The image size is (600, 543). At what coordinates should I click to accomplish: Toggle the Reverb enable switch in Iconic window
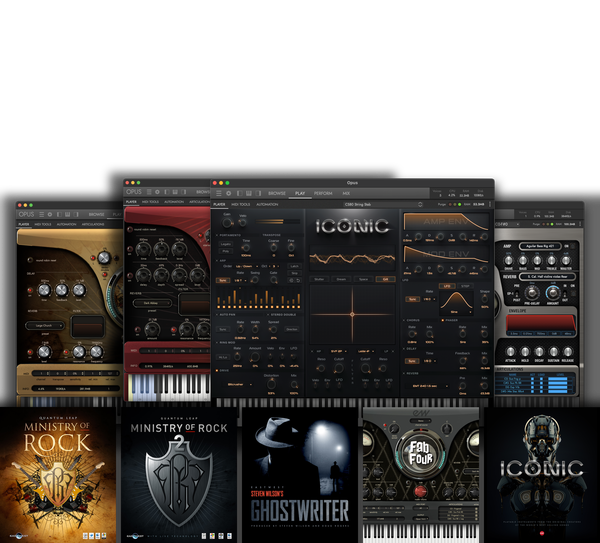point(404,373)
